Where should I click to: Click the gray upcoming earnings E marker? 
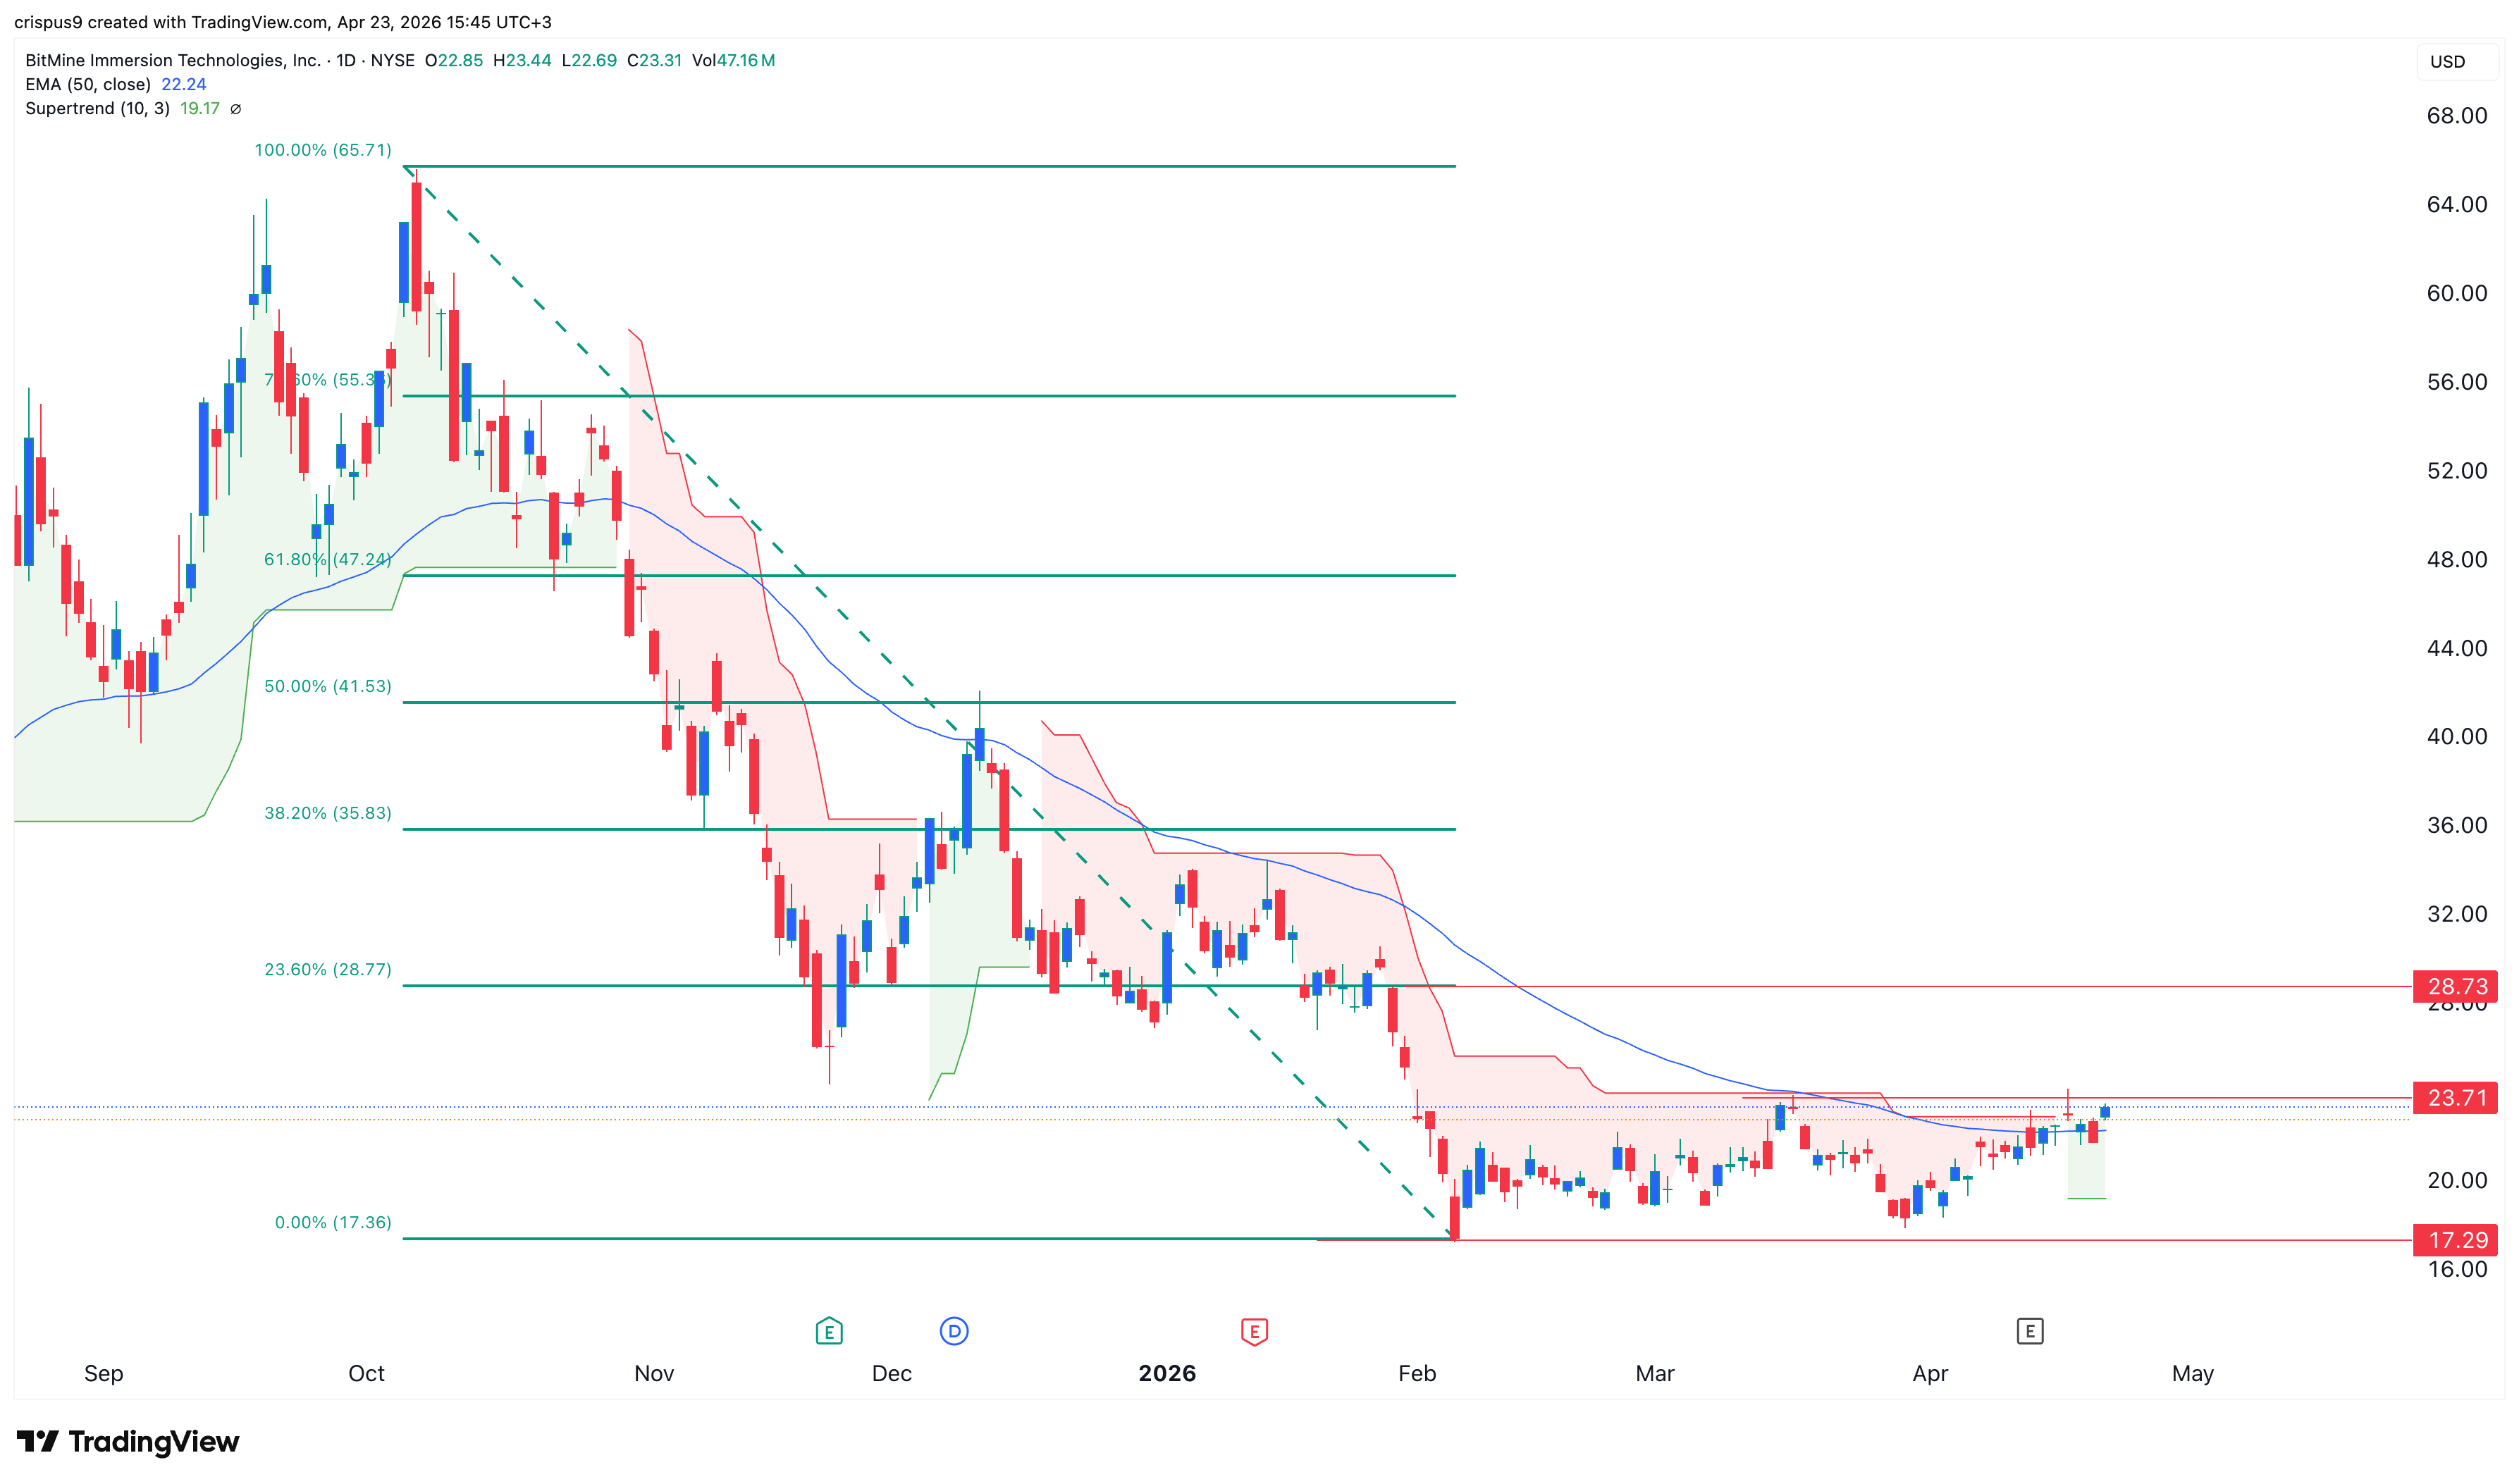[2029, 1331]
